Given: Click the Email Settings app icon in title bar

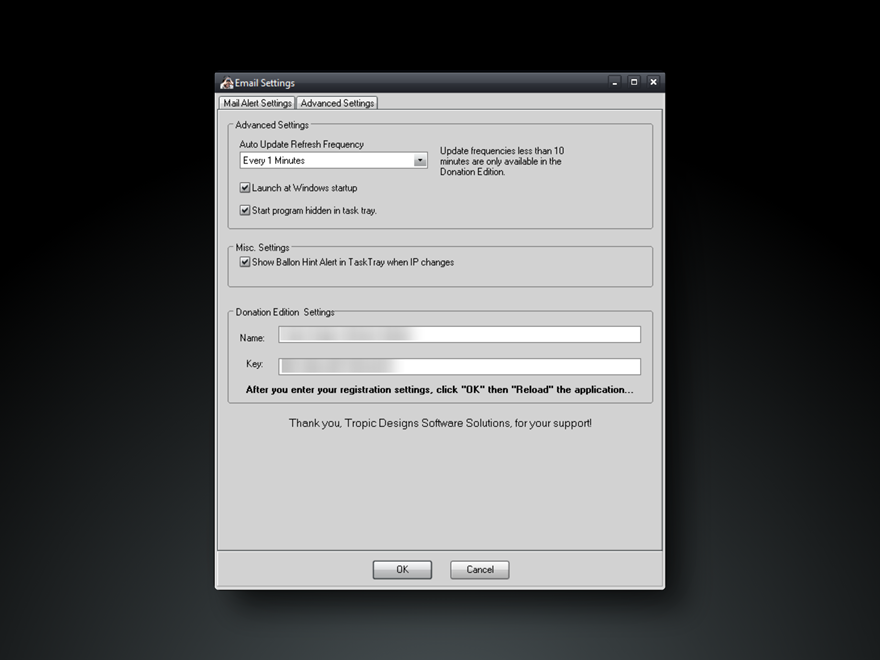Looking at the screenshot, I should [x=227, y=83].
